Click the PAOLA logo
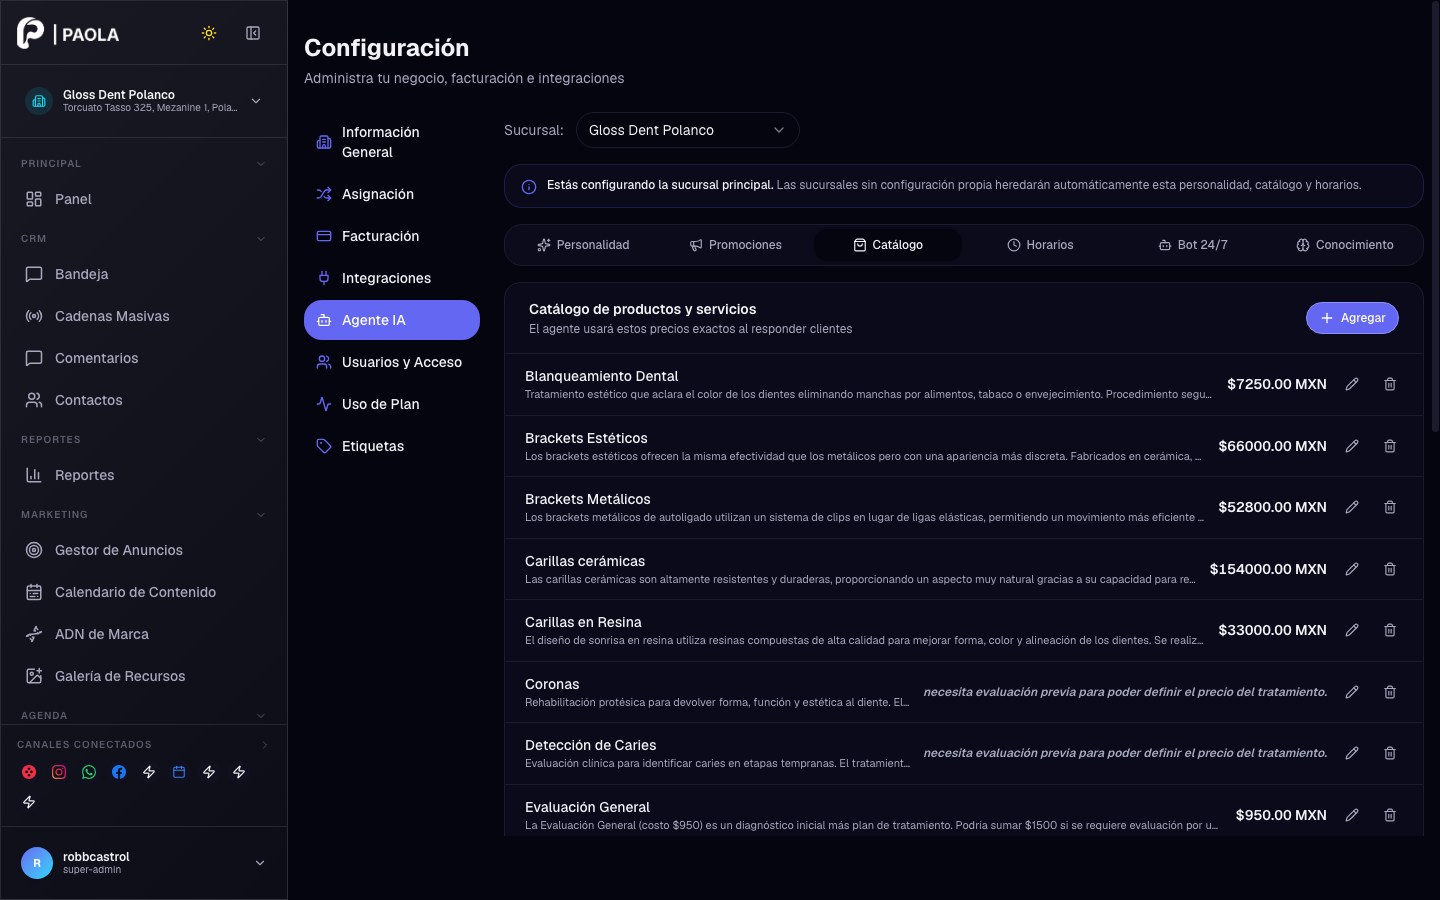Screen dimensions: 1440x900 [68, 33]
